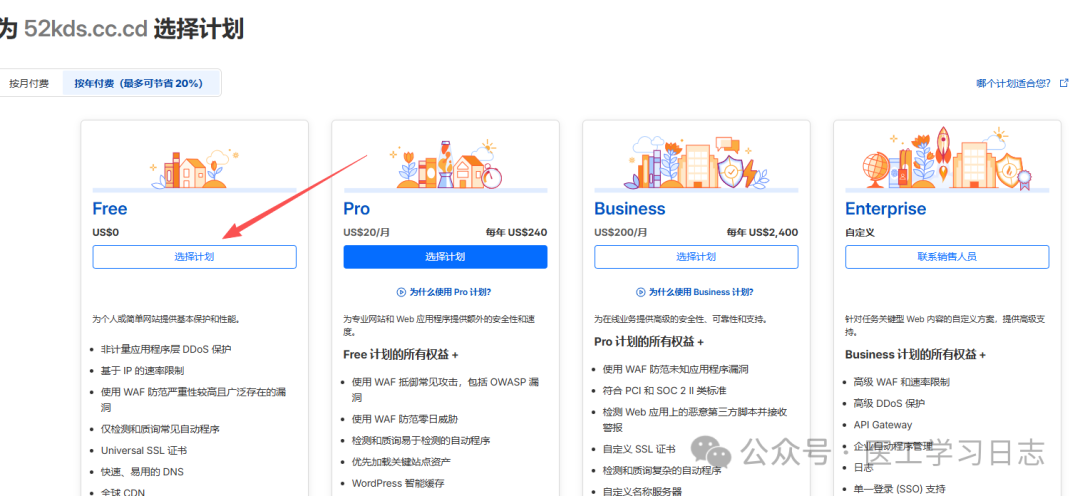
Task: Click 单一登录 (SSO) 支持 item
Action: click(x=900, y=489)
